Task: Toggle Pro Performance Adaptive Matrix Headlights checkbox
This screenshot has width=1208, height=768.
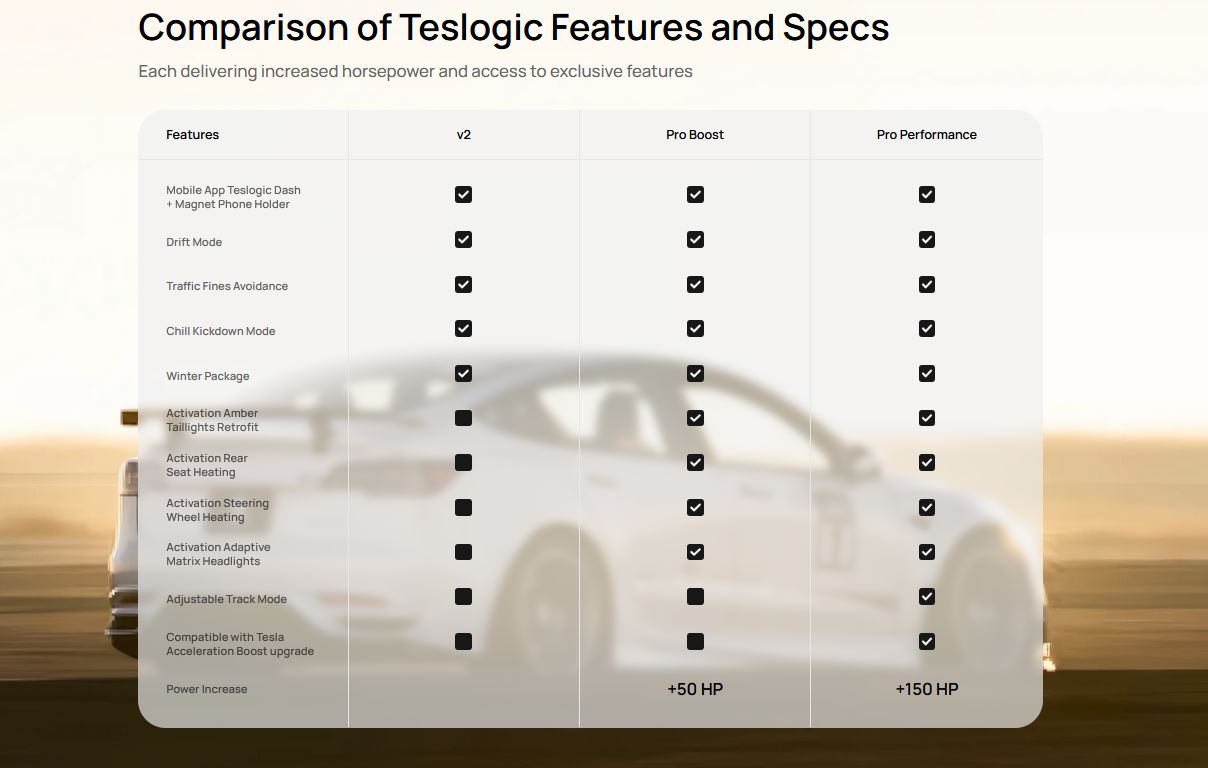Action: coord(927,552)
